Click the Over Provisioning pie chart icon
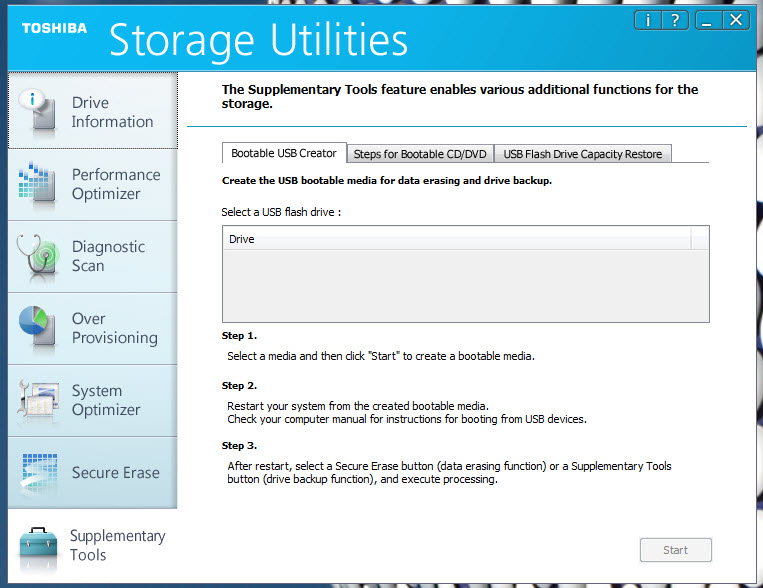The width and height of the screenshot is (763, 588). pos(37,328)
